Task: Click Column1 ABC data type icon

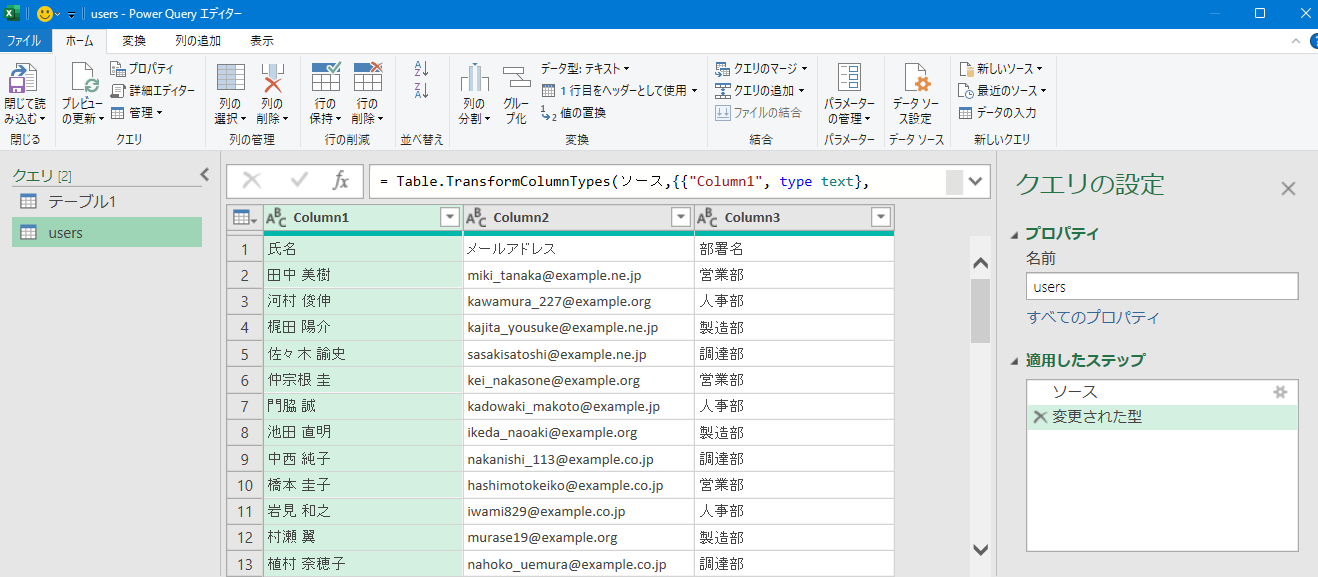Action: (x=276, y=218)
